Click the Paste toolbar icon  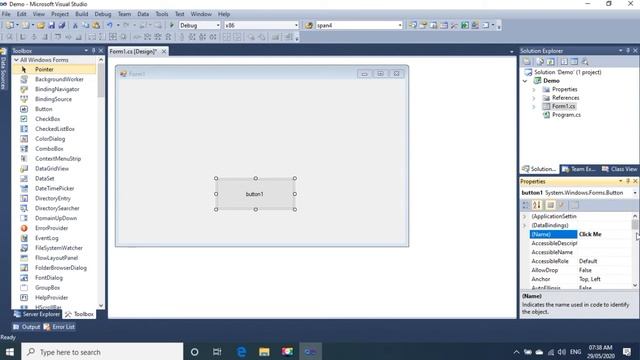pyautogui.click(x=96, y=25)
